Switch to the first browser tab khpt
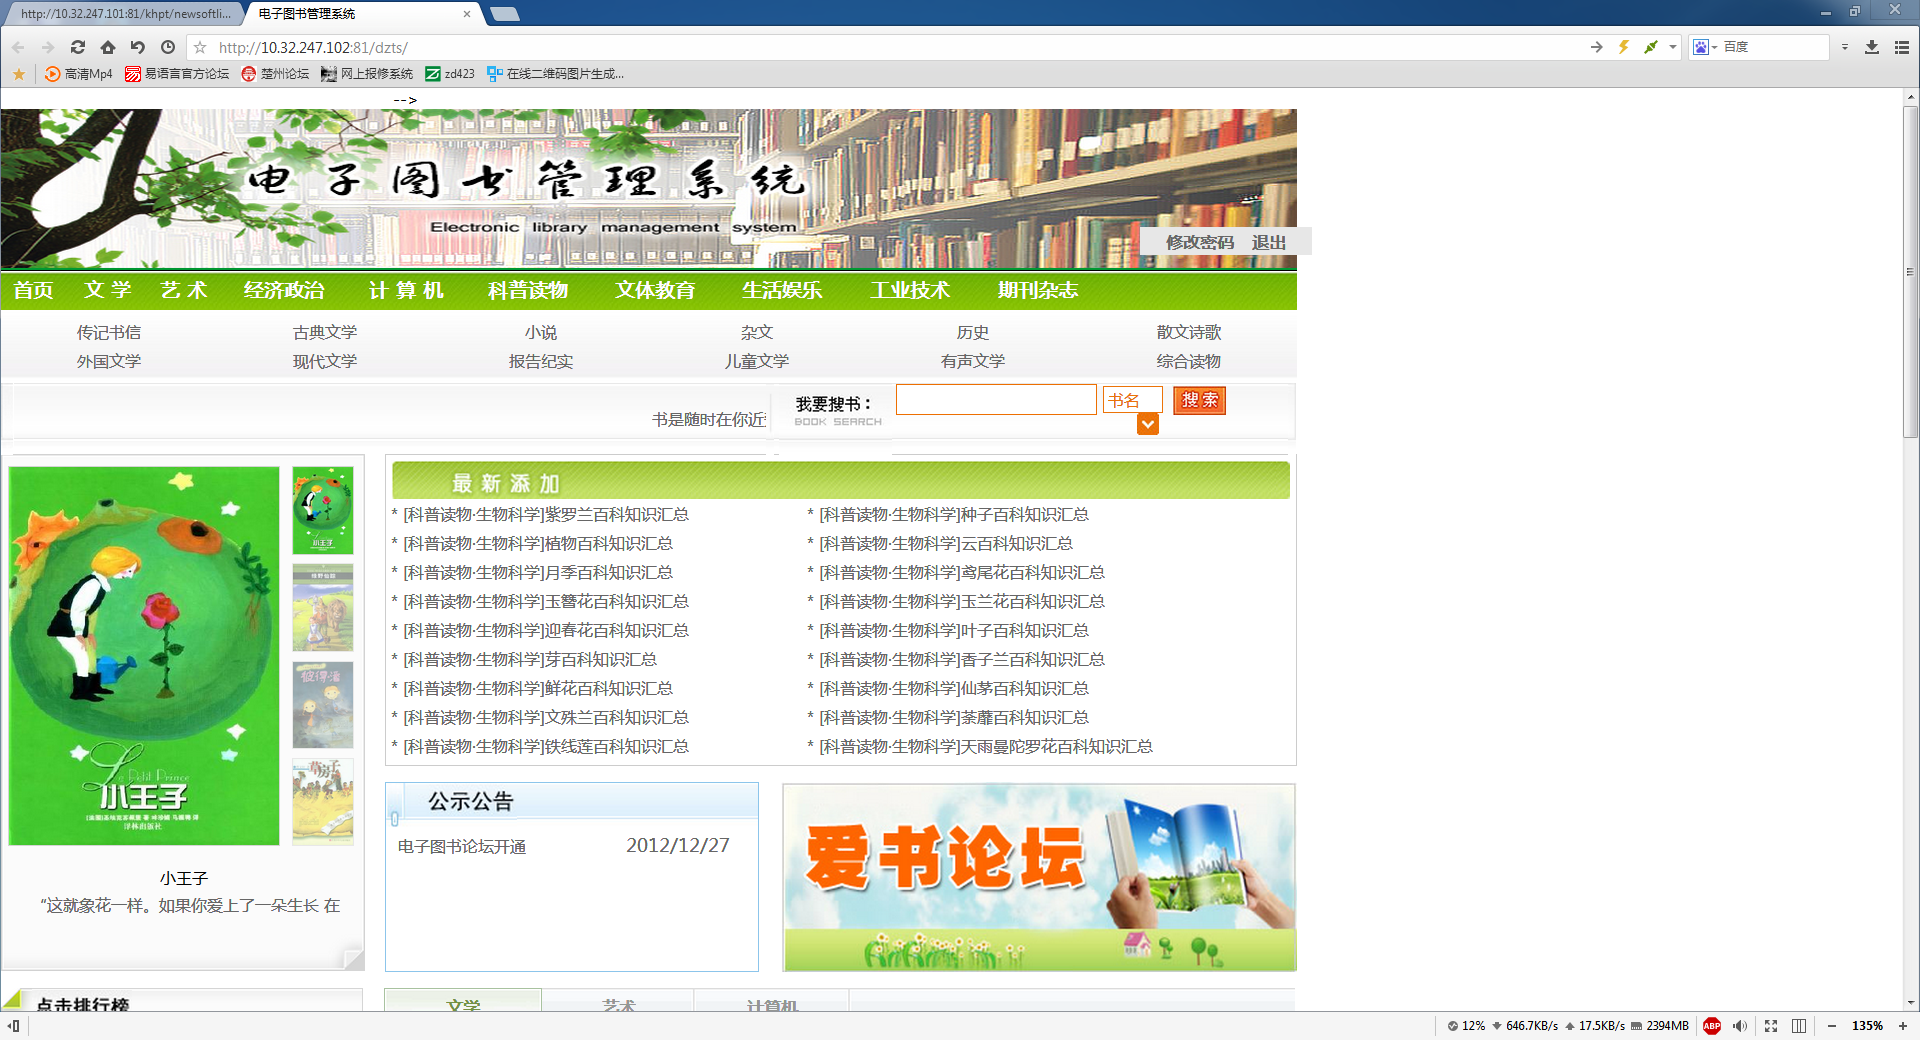This screenshot has height=1040, width=1920. [125, 14]
